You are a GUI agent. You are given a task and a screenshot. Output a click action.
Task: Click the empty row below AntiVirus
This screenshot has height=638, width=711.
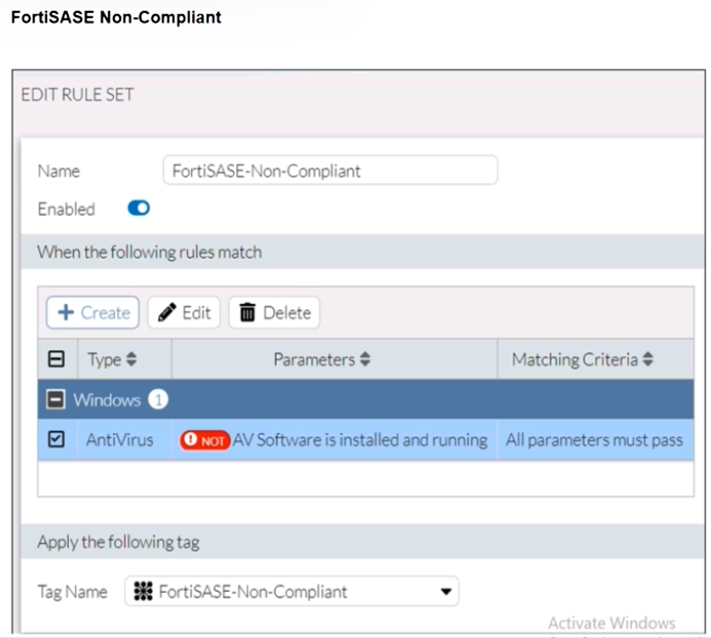(365, 478)
